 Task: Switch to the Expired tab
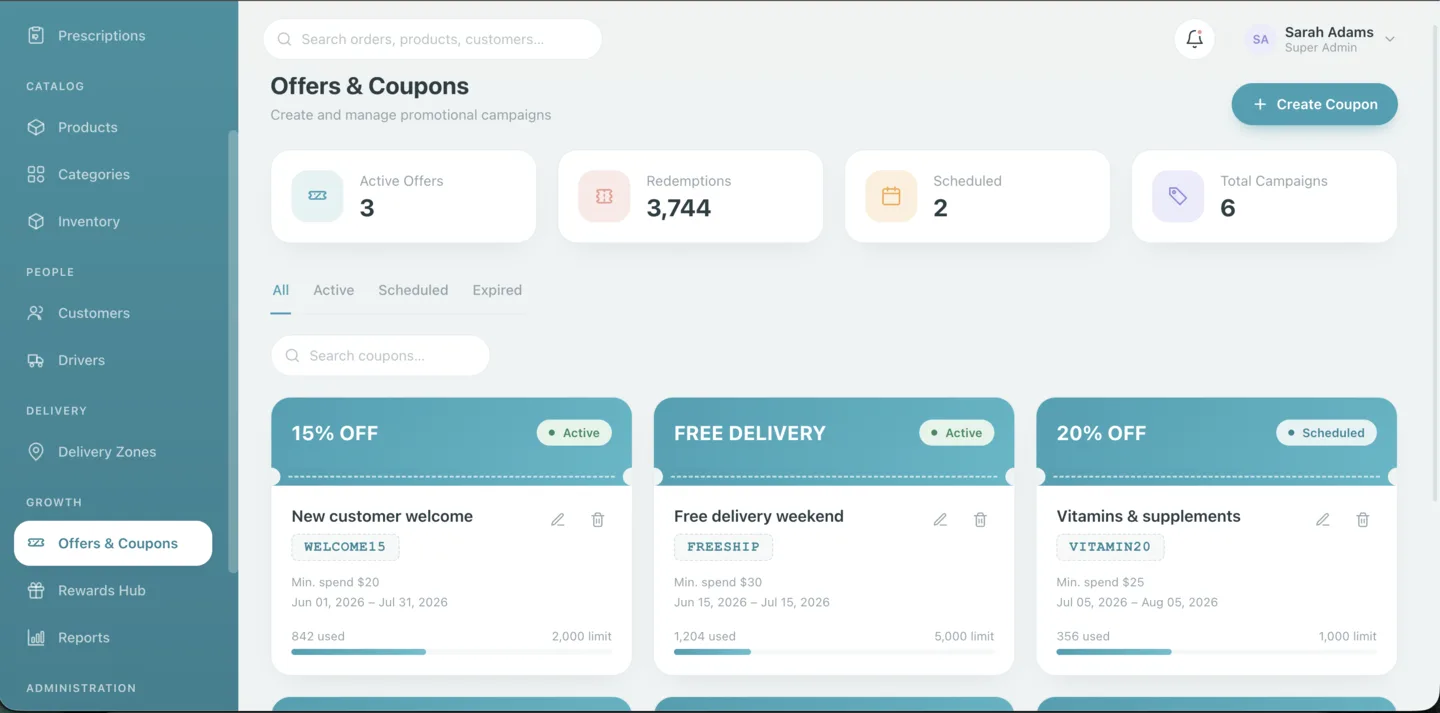[x=497, y=290]
